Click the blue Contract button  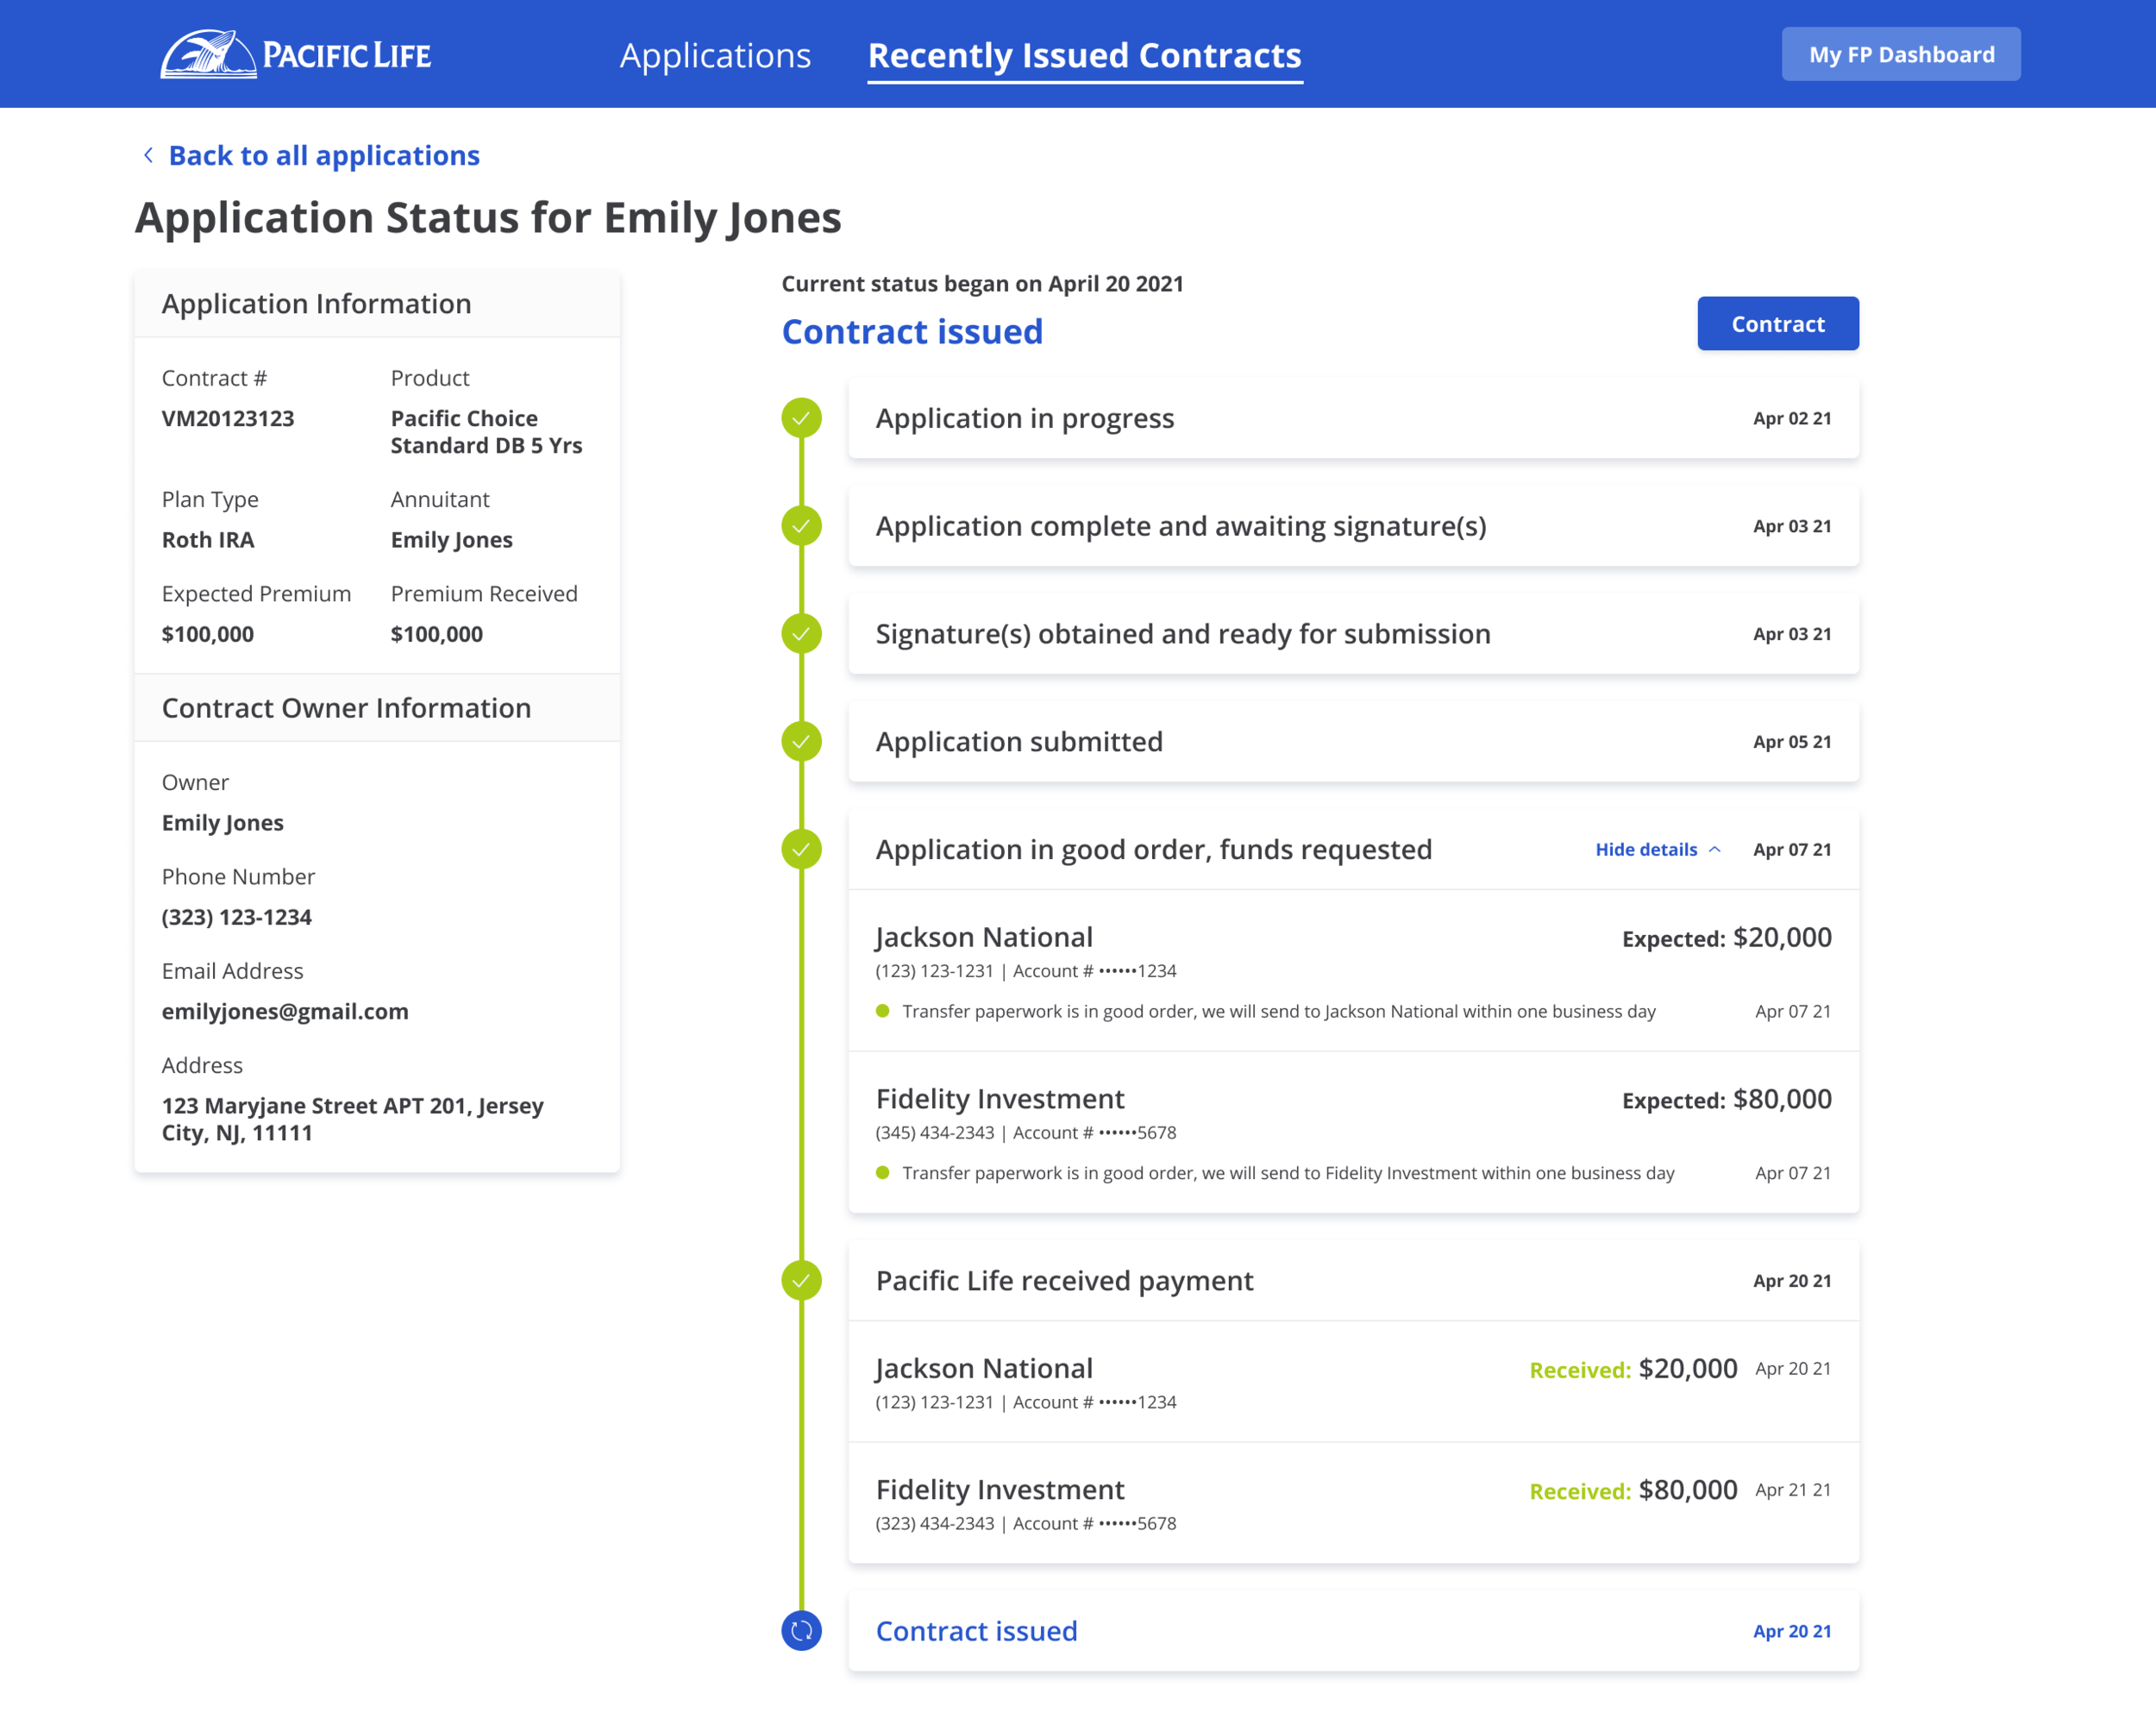pyautogui.click(x=1777, y=324)
